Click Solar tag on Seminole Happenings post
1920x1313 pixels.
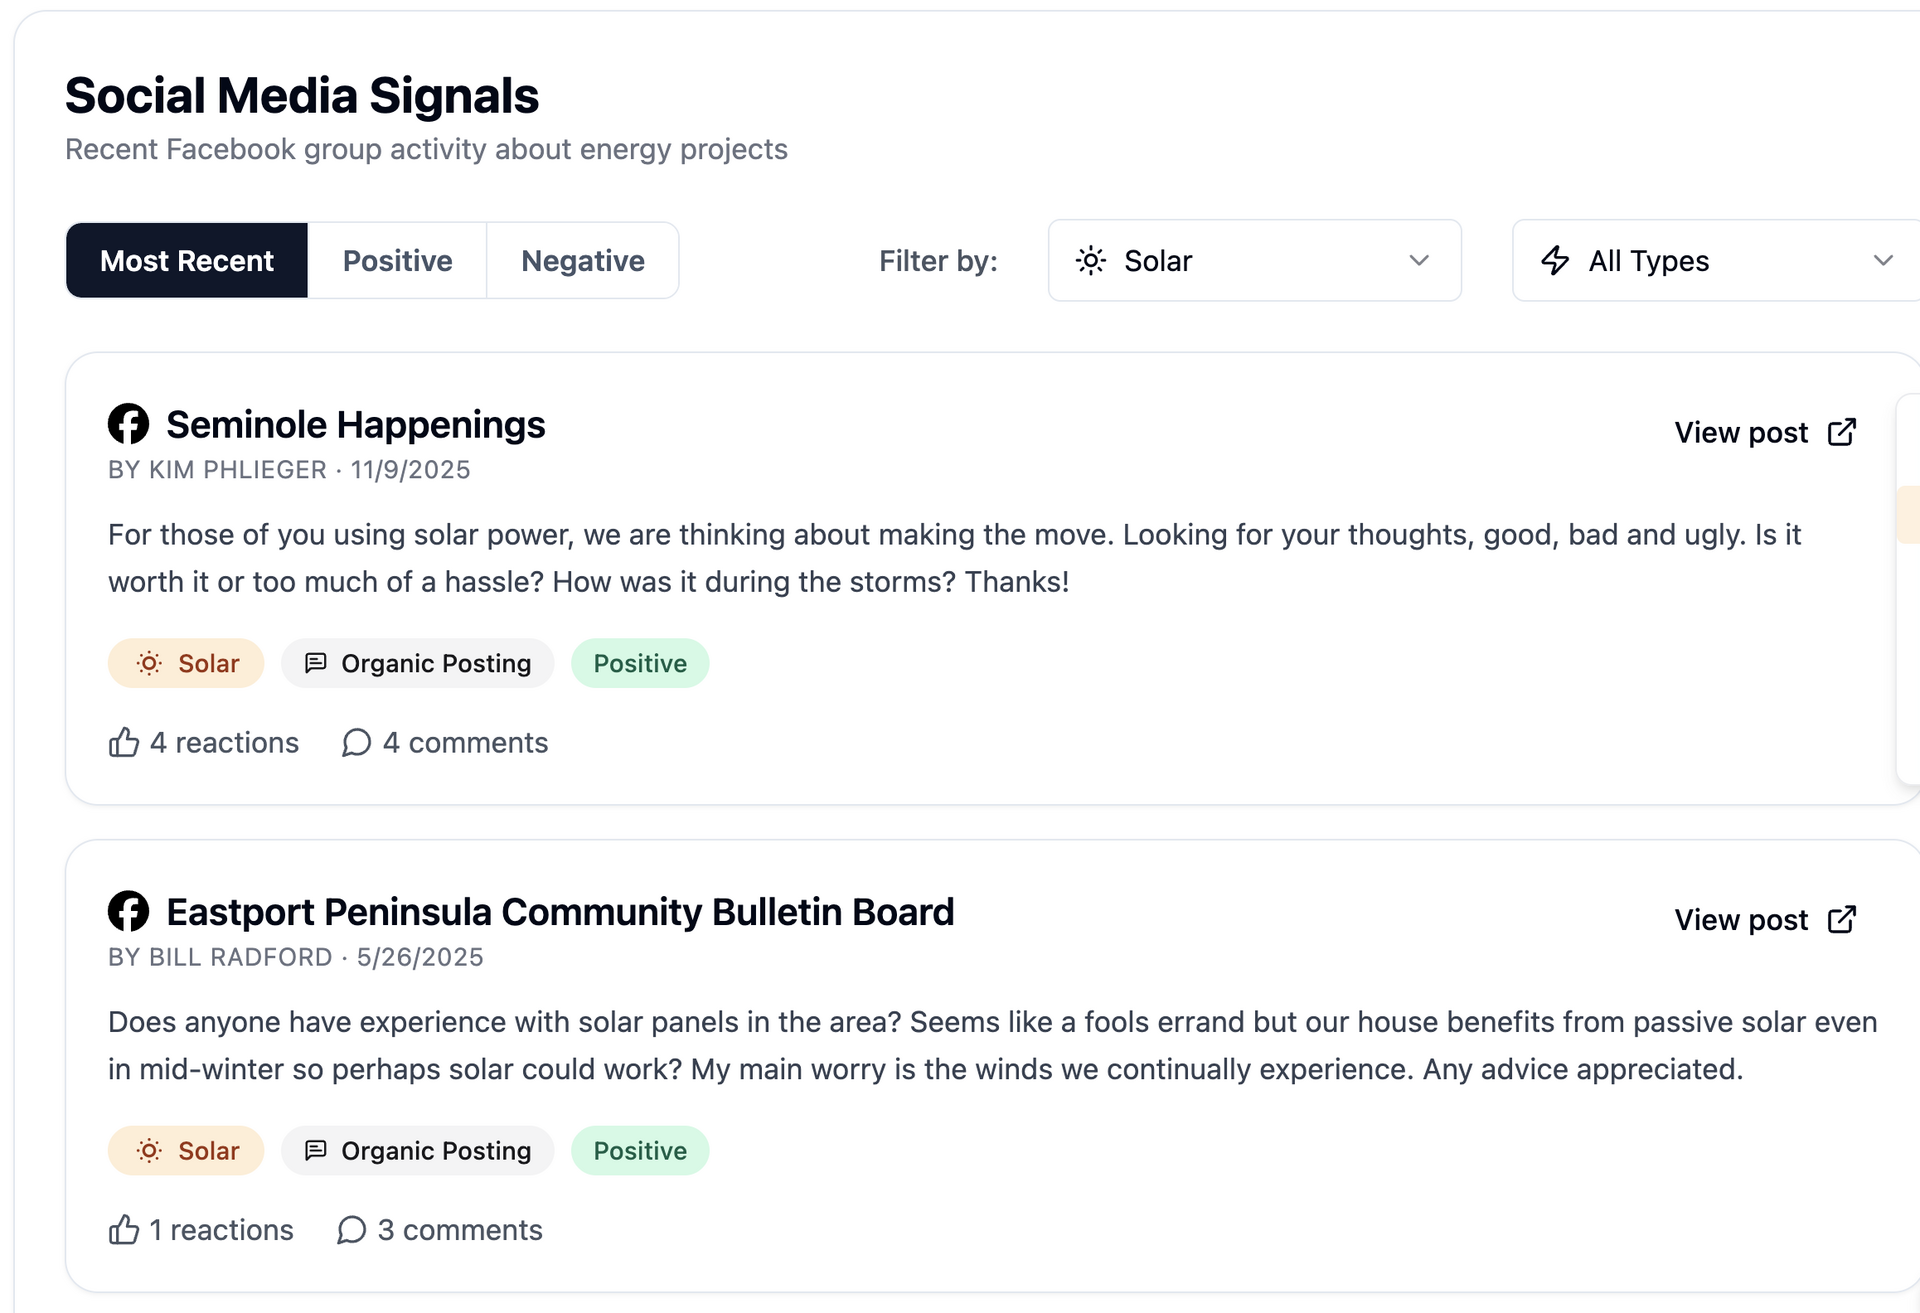186,663
